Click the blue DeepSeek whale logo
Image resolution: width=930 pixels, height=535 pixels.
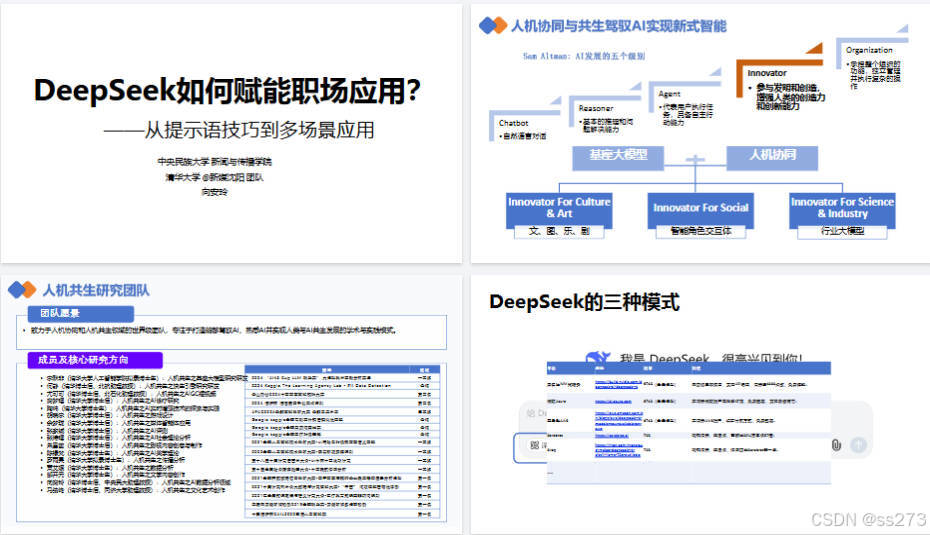pos(598,357)
